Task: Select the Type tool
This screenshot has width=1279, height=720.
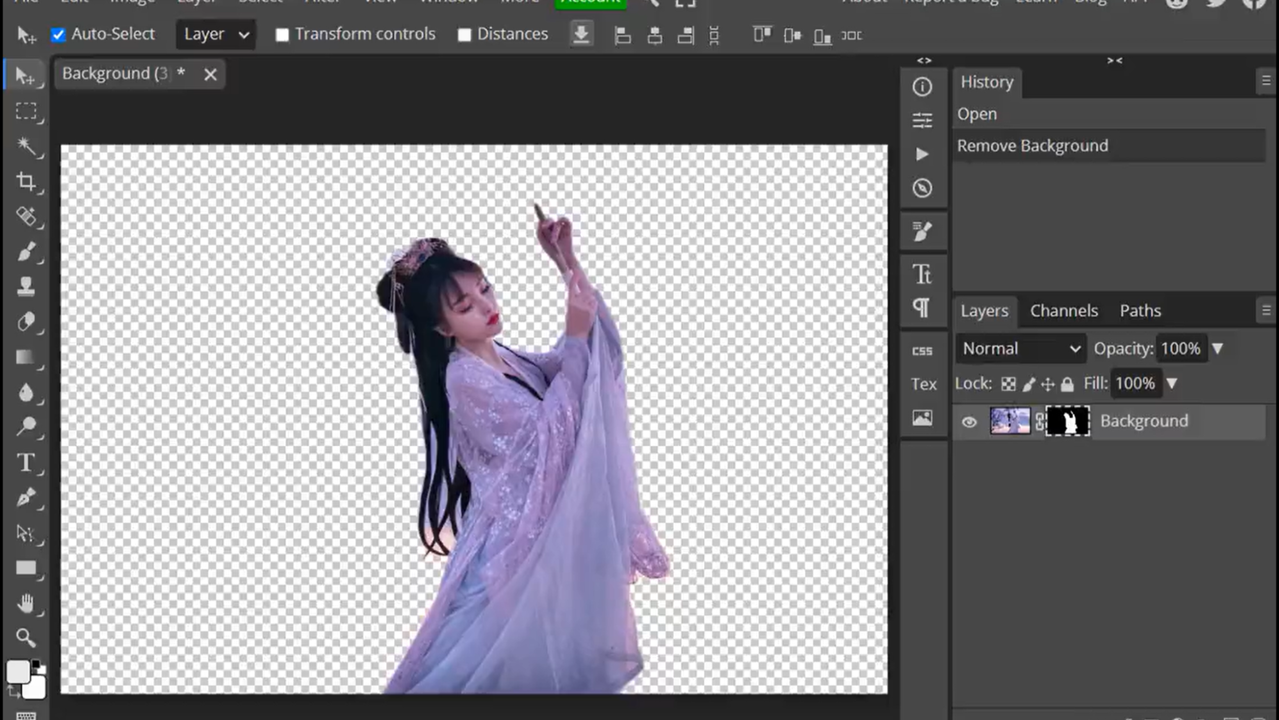Action: pos(26,462)
